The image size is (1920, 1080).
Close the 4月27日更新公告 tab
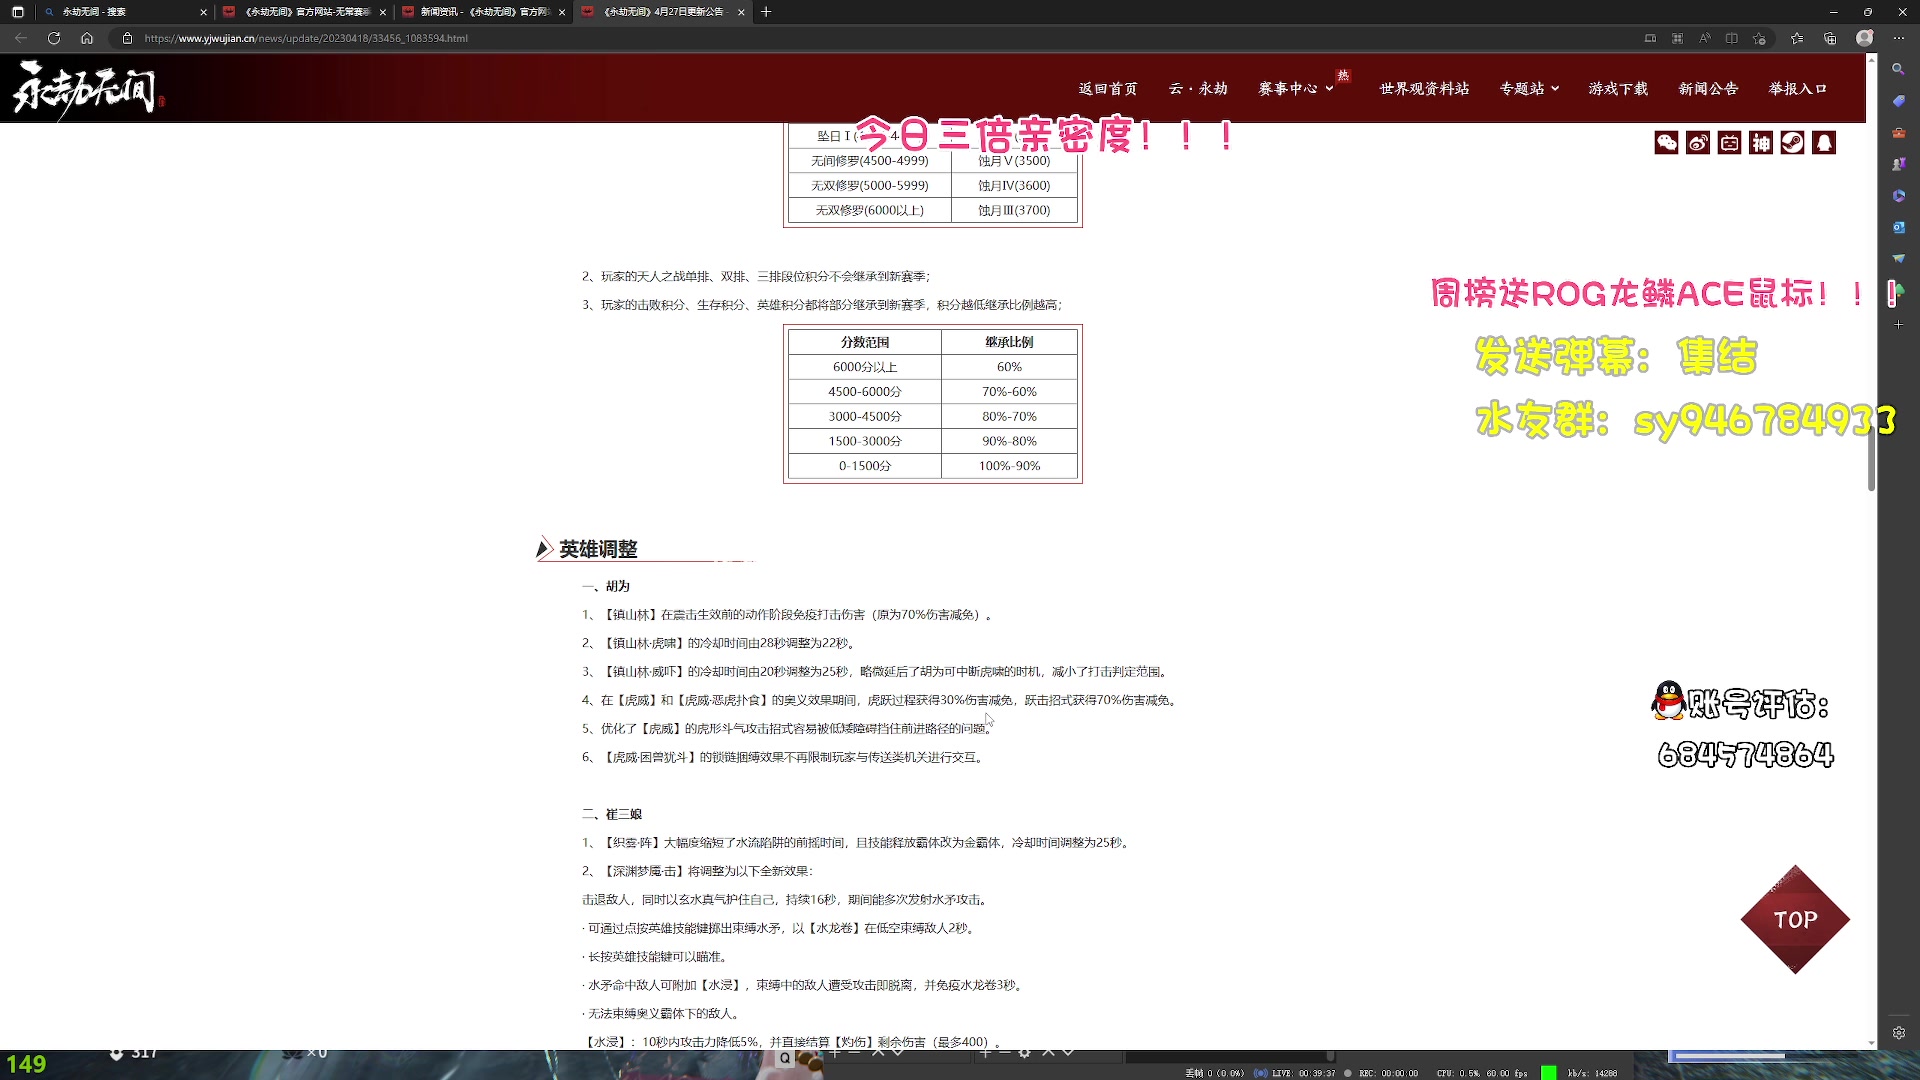tap(741, 12)
